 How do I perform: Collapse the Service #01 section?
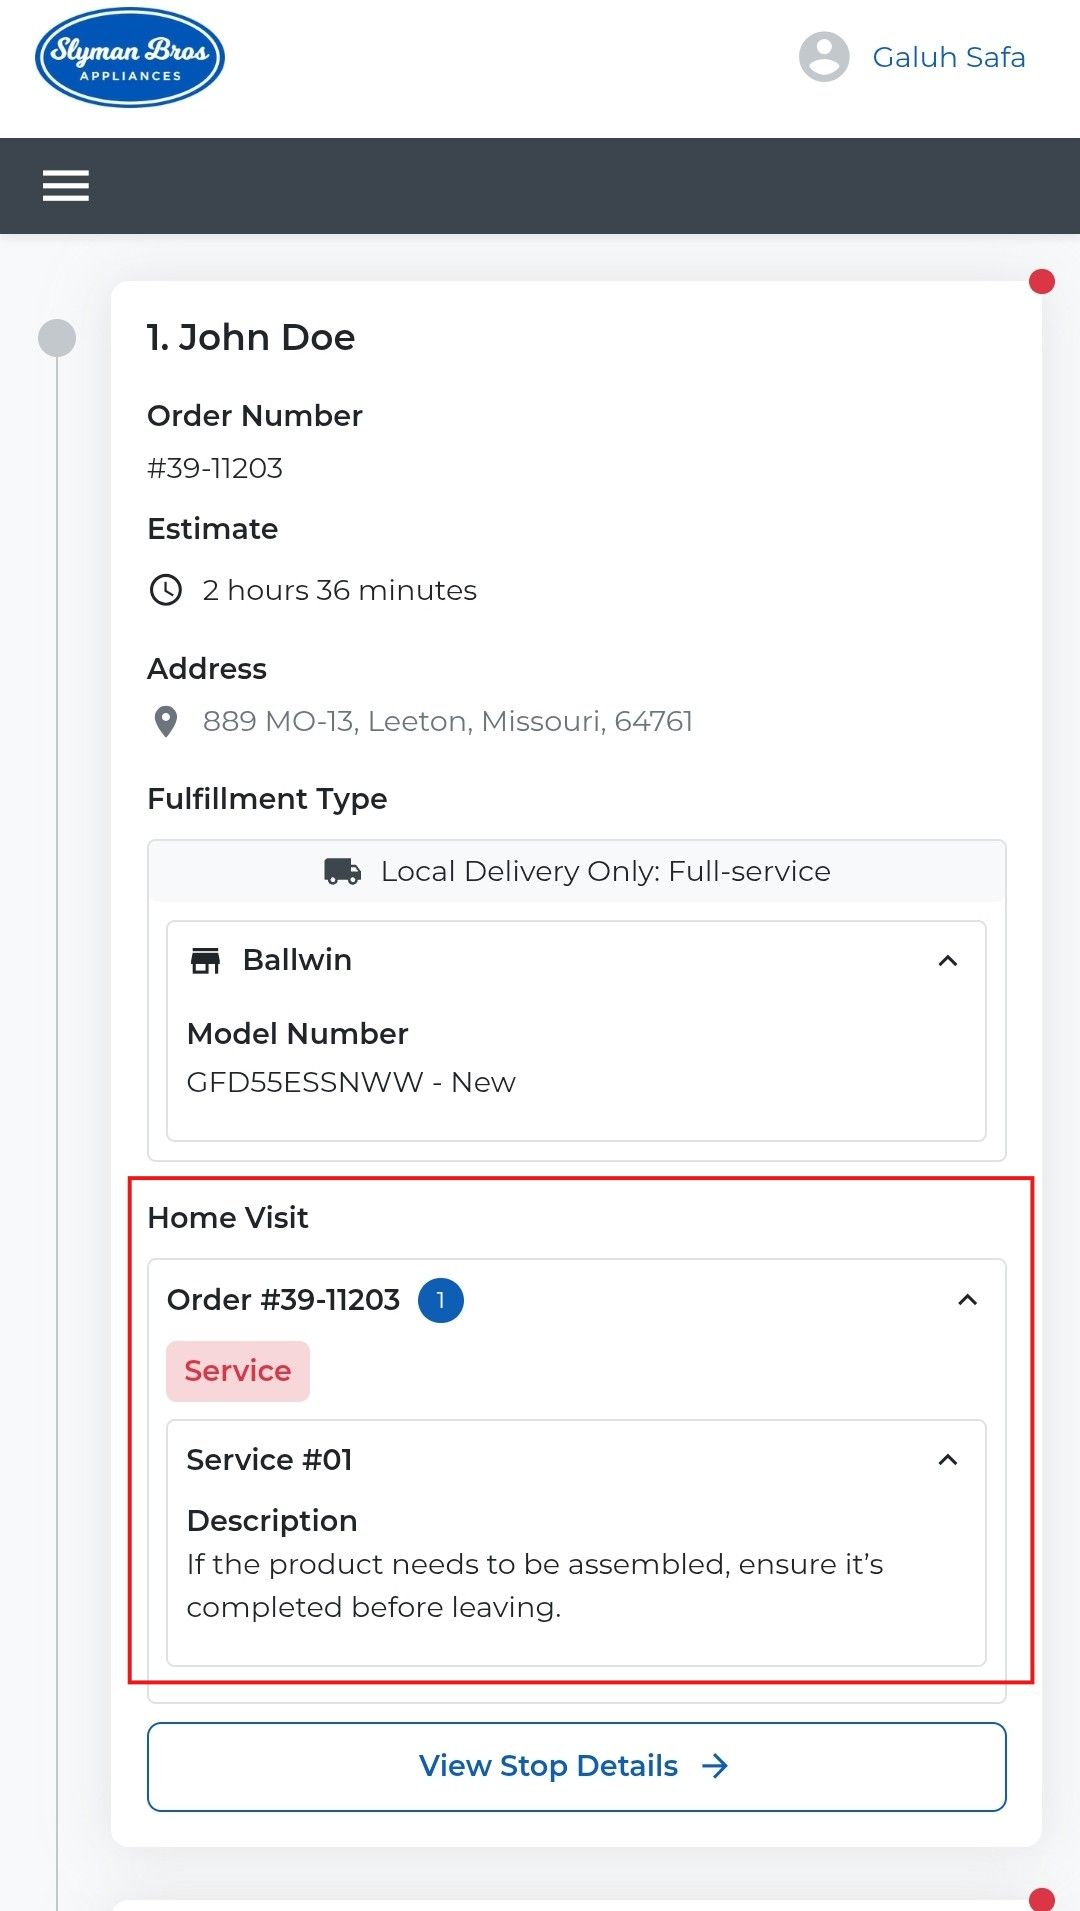(x=948, y=1460)
